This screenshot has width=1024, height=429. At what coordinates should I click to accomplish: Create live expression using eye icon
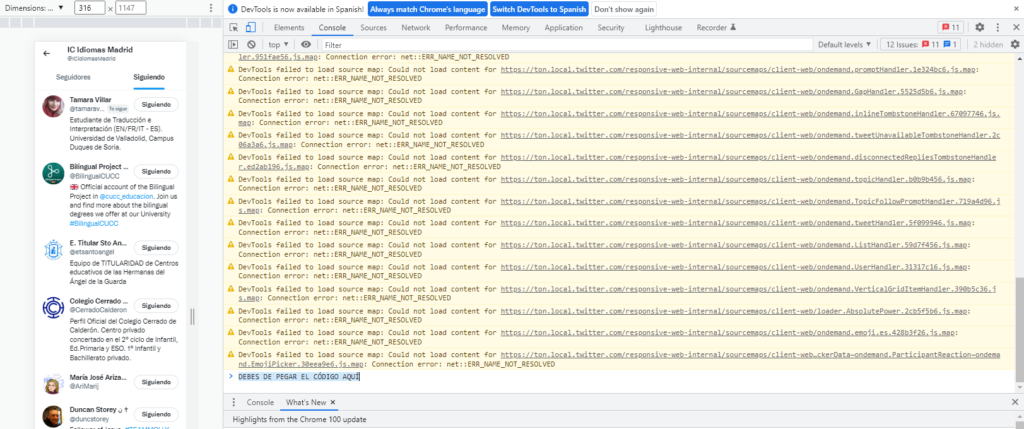coord(306,45)
